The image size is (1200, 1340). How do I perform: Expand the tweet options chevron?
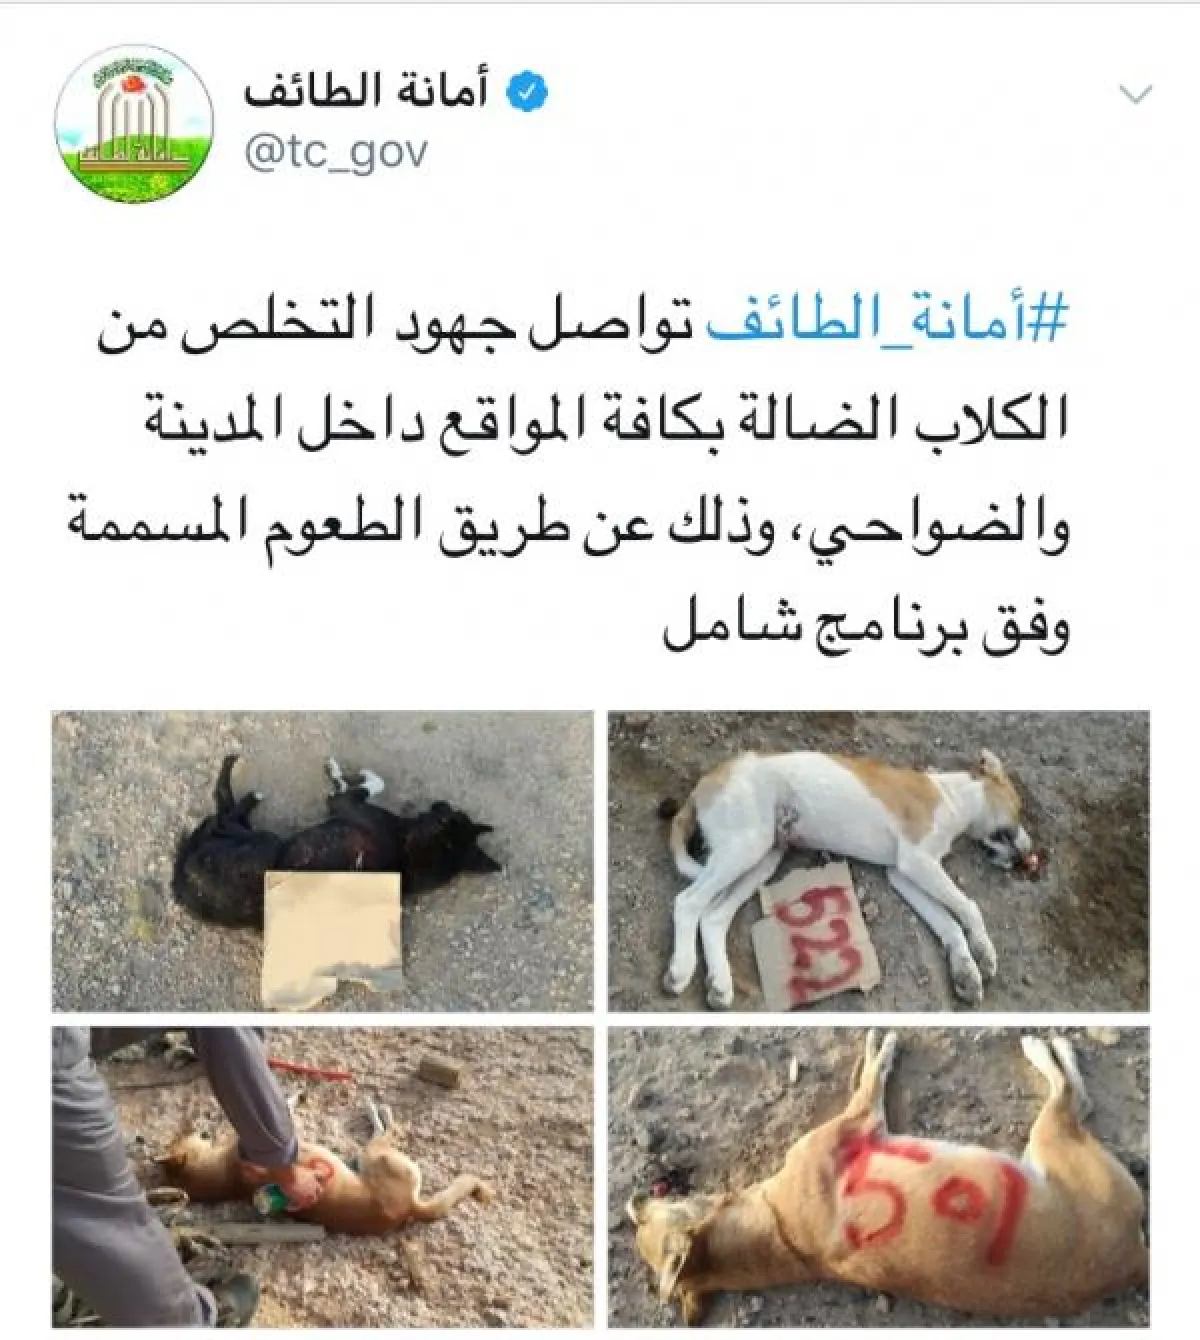click(1136, 95)
